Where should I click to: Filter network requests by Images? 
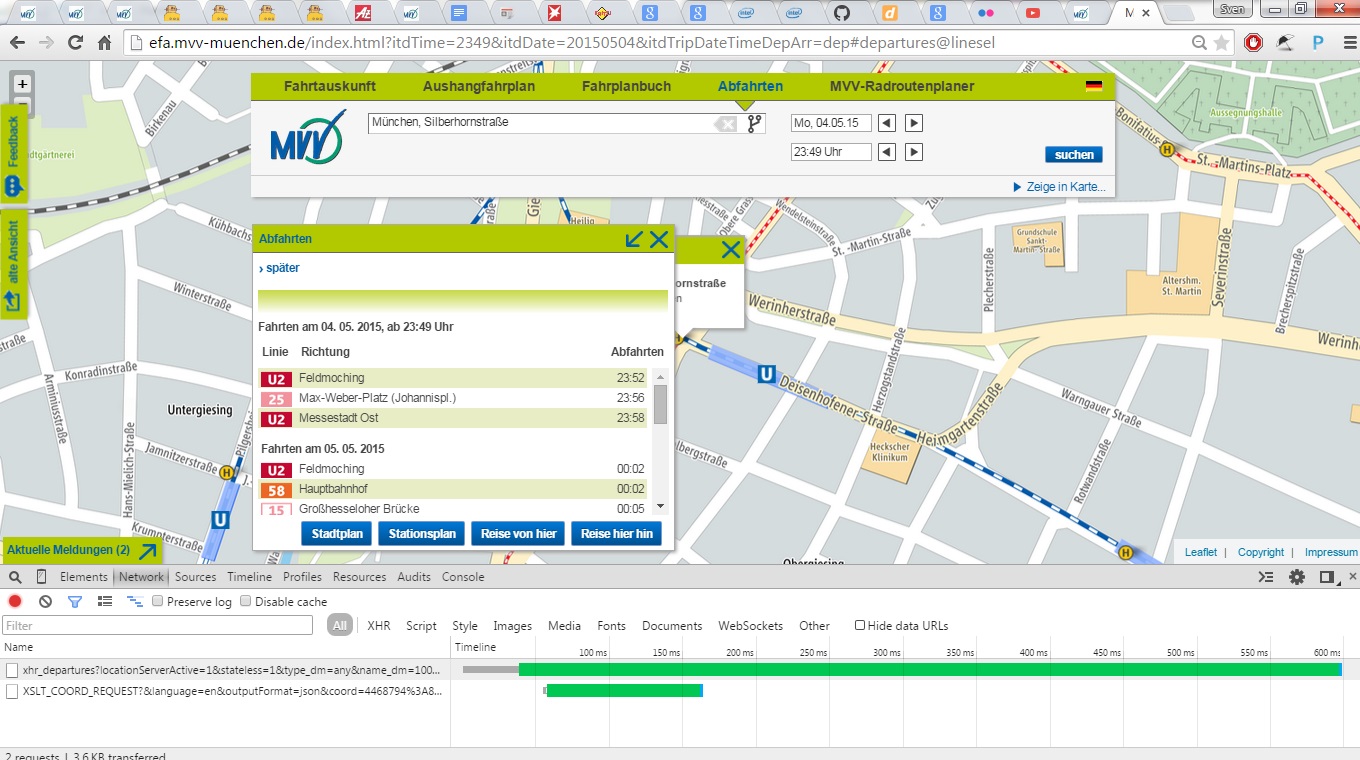[x=513, y=626]
